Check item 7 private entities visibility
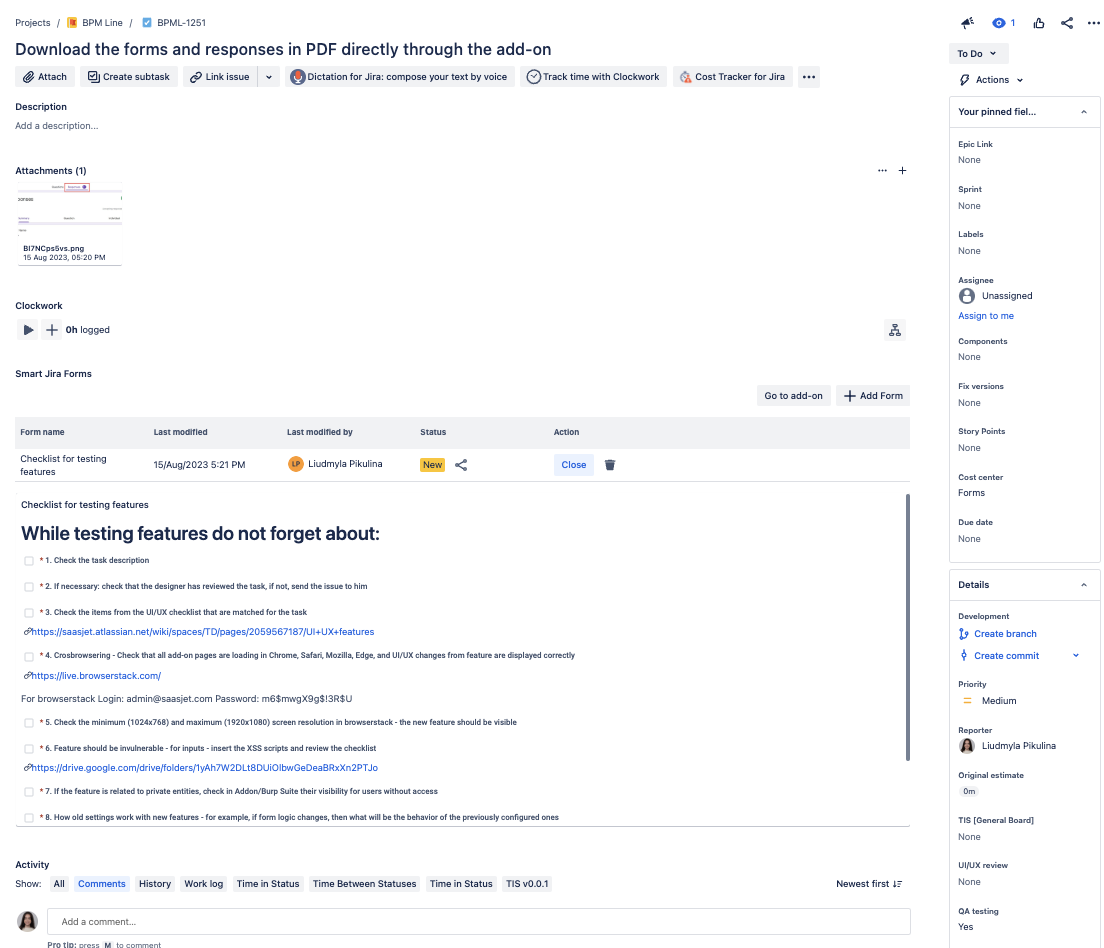Image resolution: width=1104 pixels, height=948 pixels. 29,792
